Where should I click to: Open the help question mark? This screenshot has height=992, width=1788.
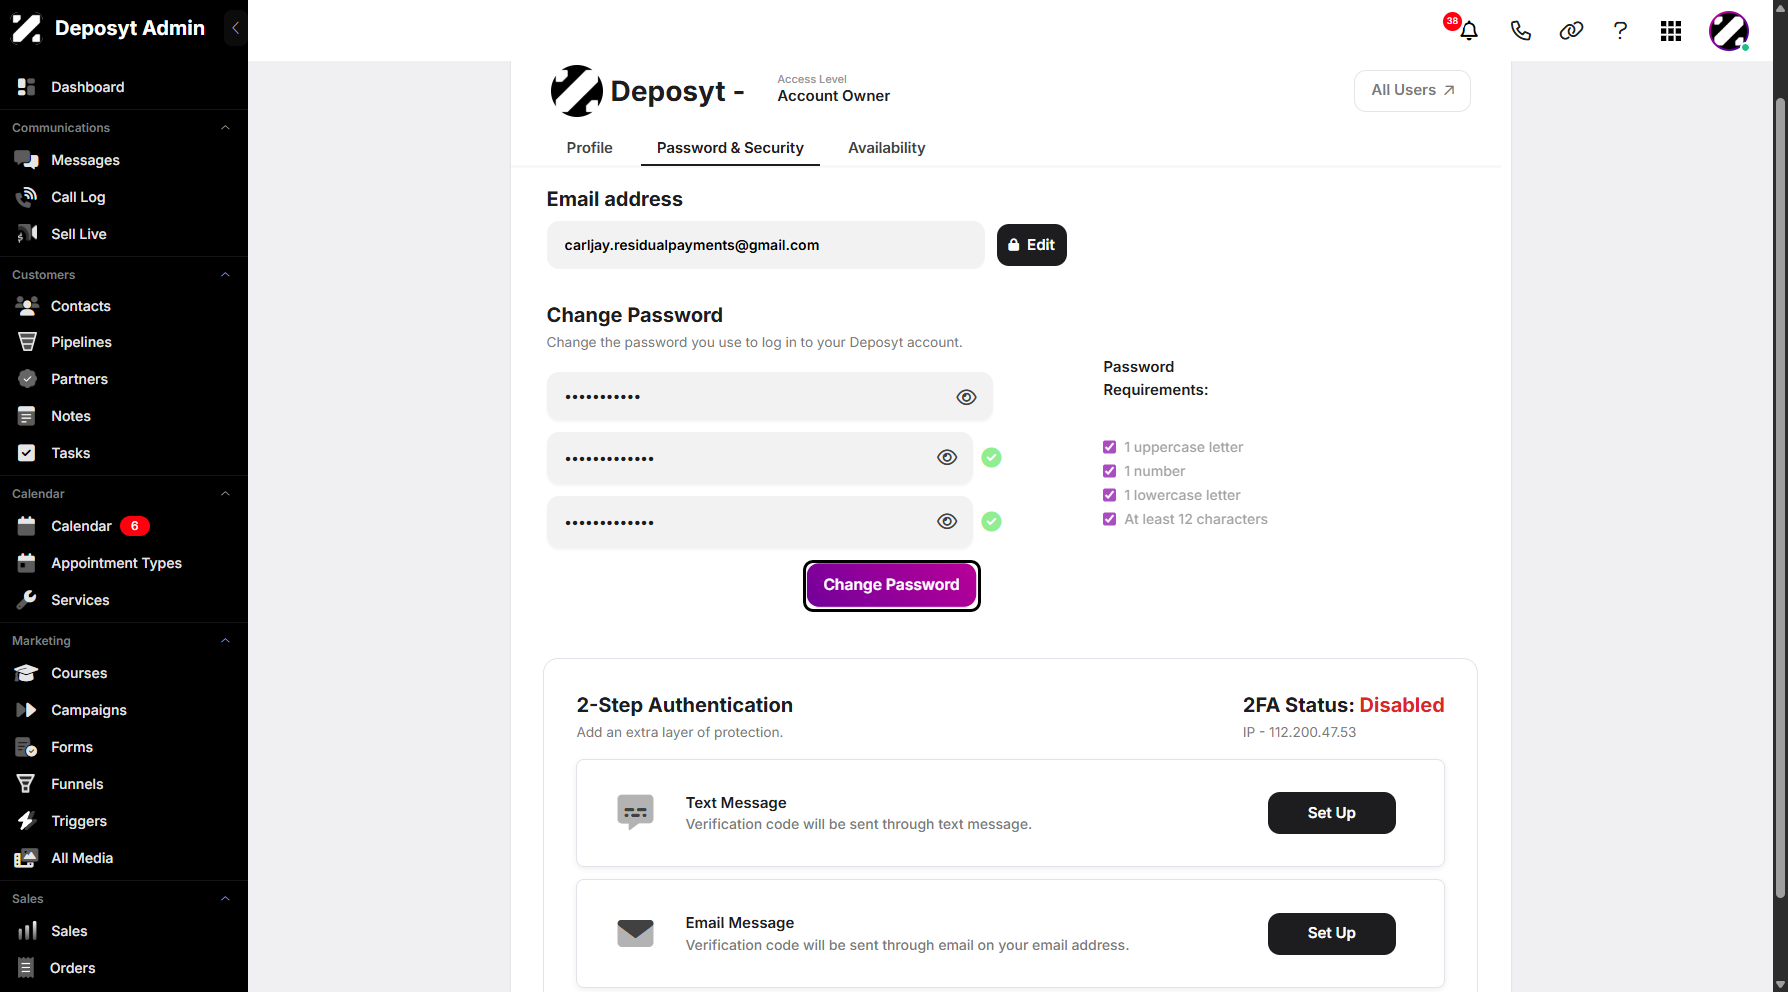[x=1620, y=30]
